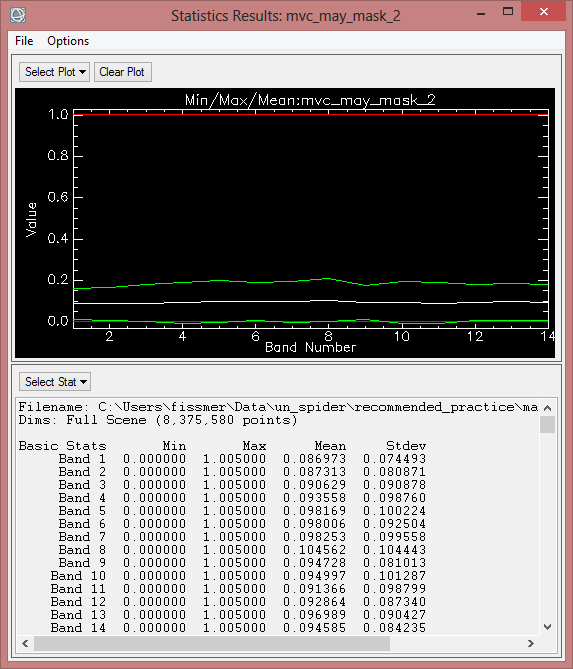
Task: Click the horizontal scrollbar left arrow
Action: 25,643
